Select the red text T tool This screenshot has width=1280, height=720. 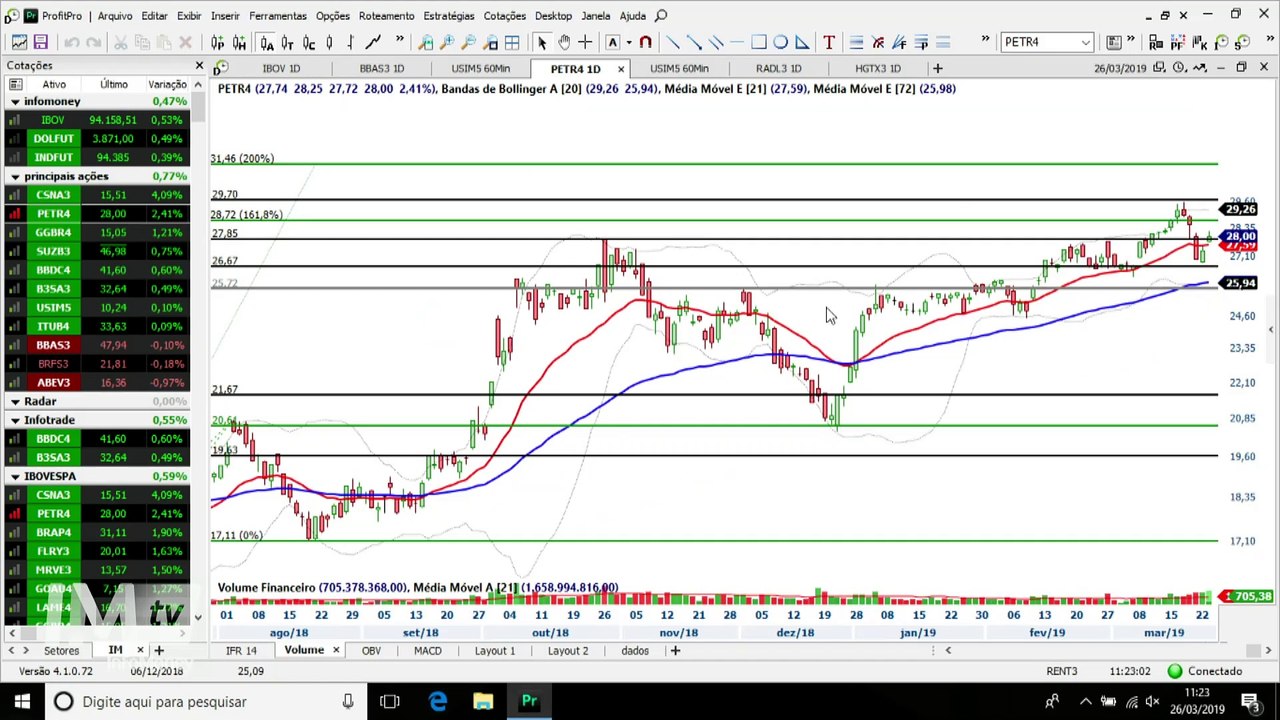click(829, 42)
